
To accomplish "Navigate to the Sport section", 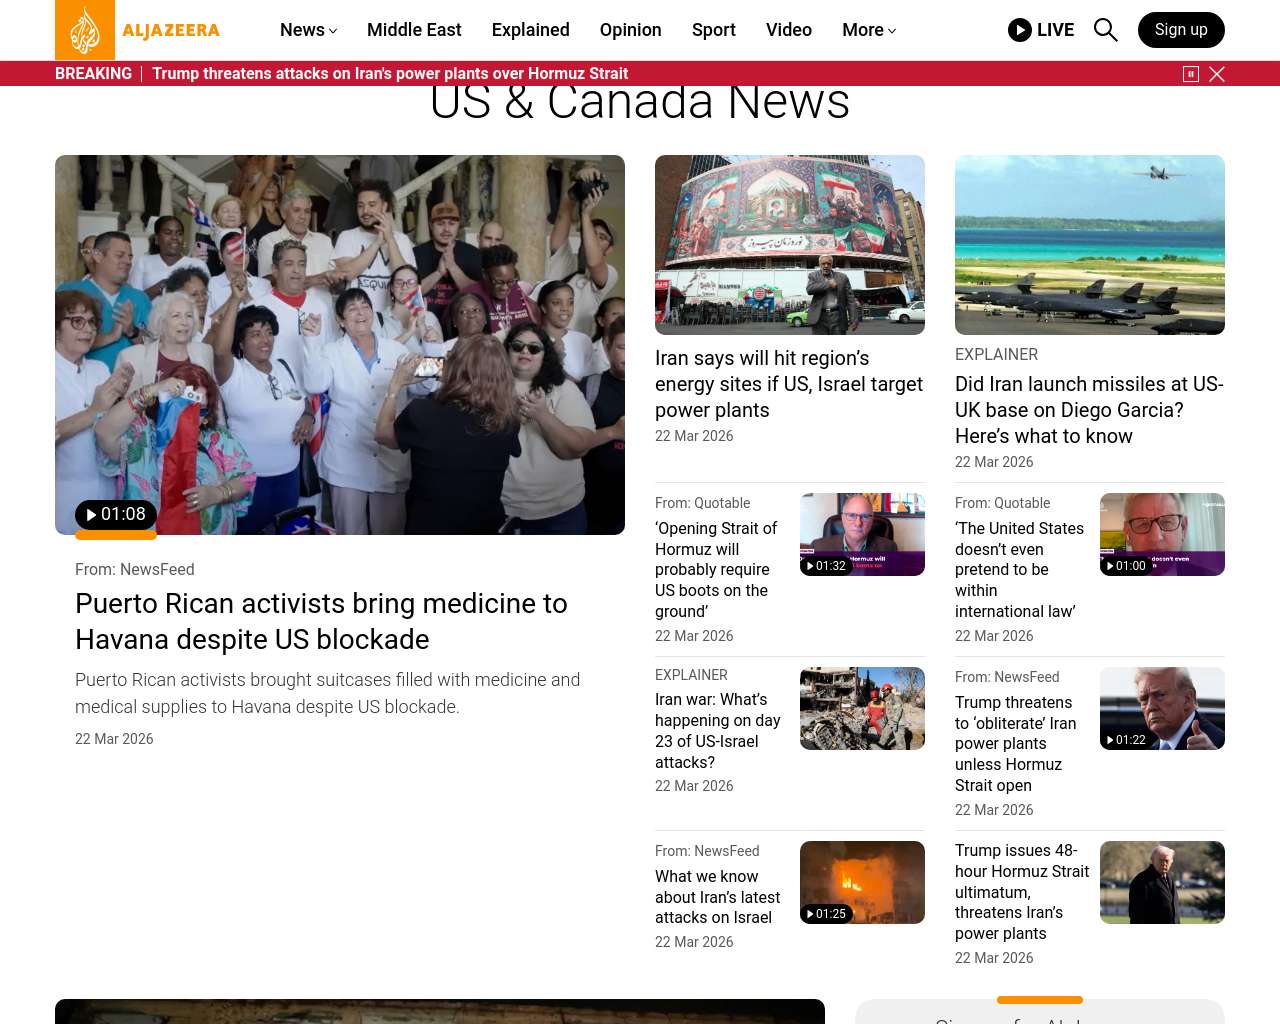I will pyautogui.click(x=714, y=30).
